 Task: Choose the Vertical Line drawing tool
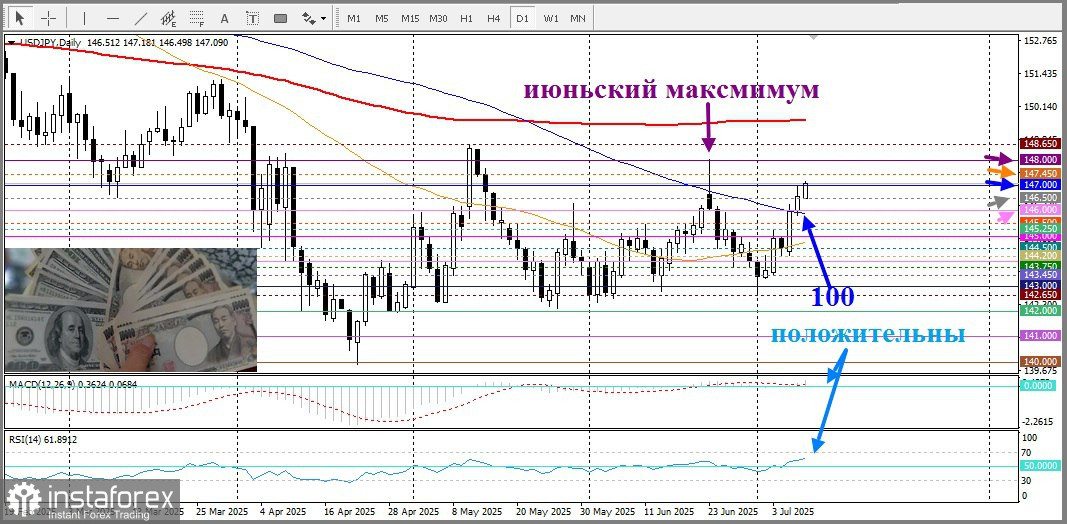[x=84, y=18]
